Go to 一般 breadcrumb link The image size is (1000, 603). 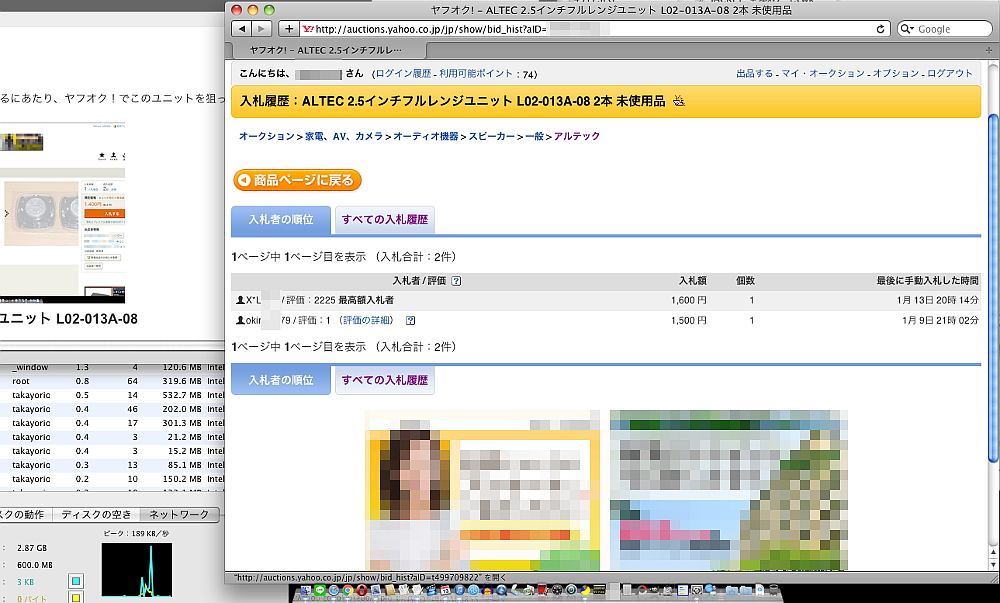(534, 136)
